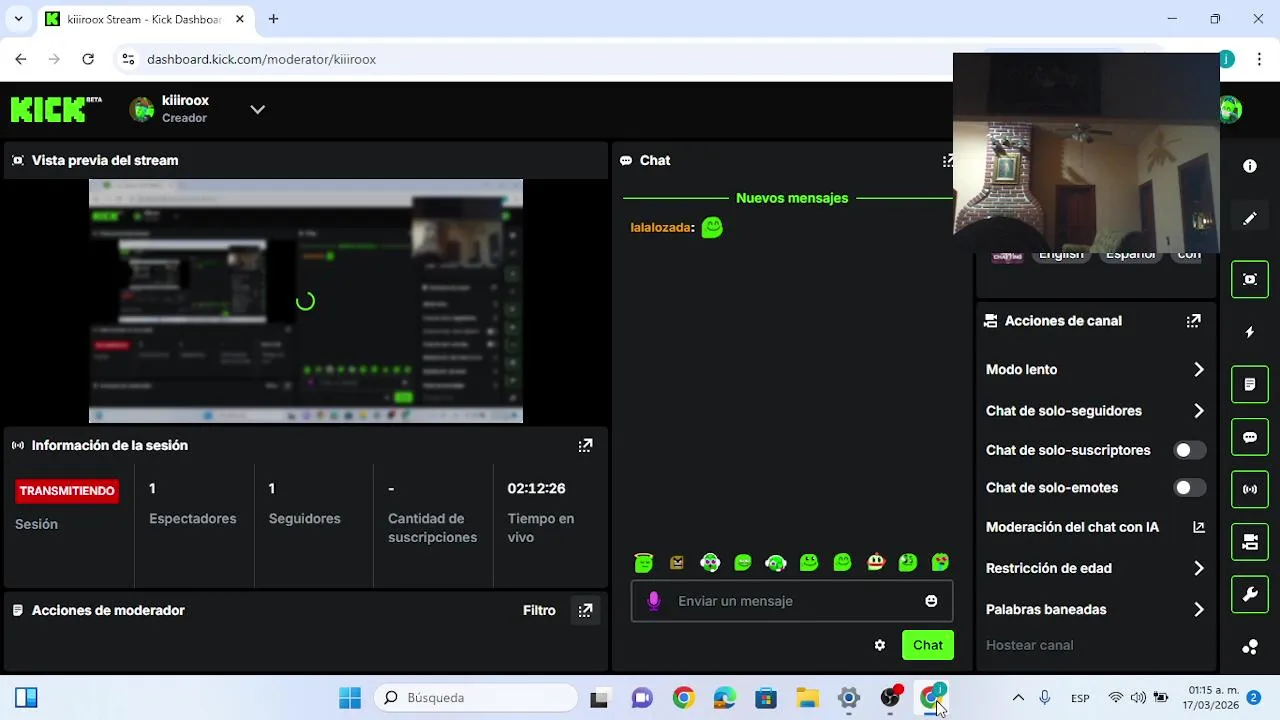Insert the angry brown box emote
Screen dimensions: 1280x720
coord(677,563)
